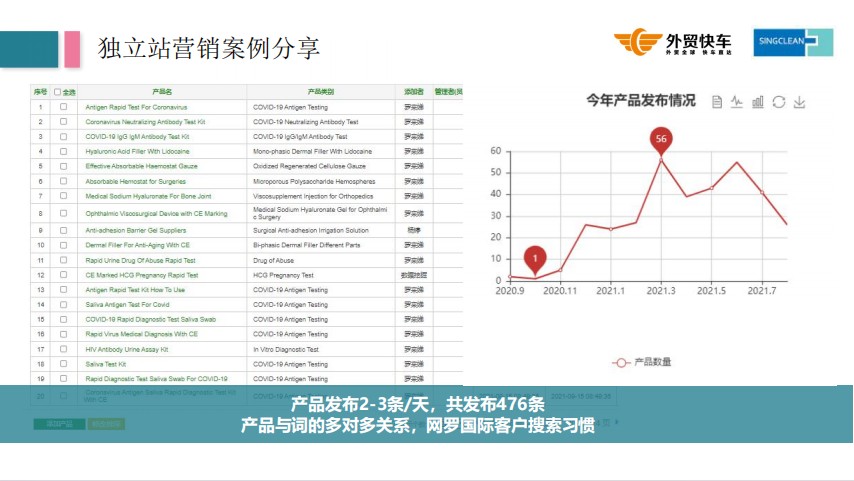Image resolution: width=854 pixels, height=481 pixels.
Task: Check the Ophthalmic Viscosurgical Device row
Action: point(64,213)
